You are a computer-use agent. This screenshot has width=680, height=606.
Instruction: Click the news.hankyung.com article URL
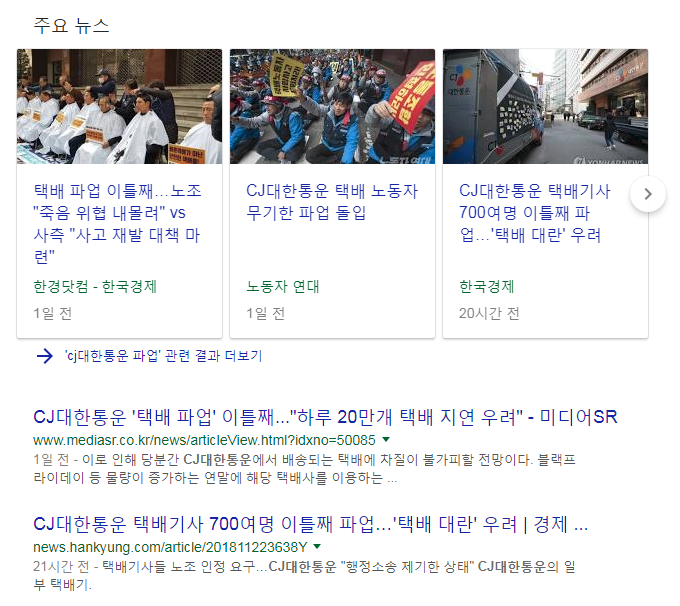[170, 547]
